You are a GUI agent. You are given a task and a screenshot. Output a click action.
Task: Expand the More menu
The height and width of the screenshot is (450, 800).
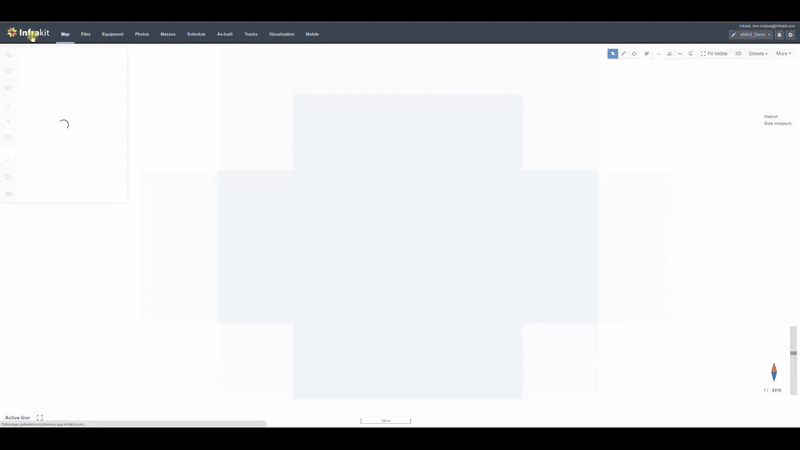[x=783, y=53]
